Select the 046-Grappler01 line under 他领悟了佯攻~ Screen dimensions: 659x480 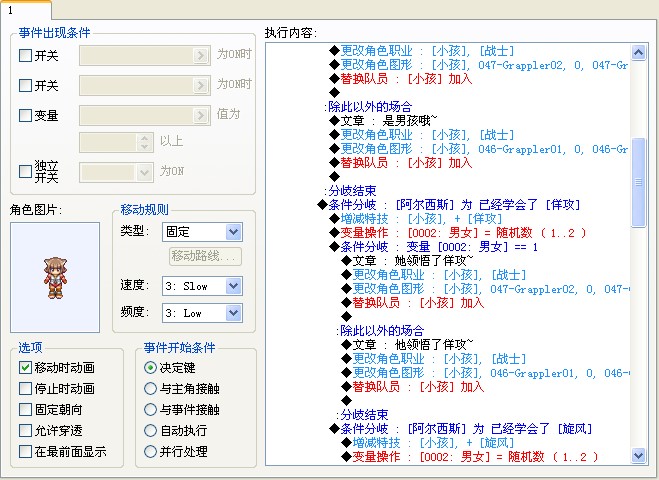pyautogui.click(x=485, y=373)
